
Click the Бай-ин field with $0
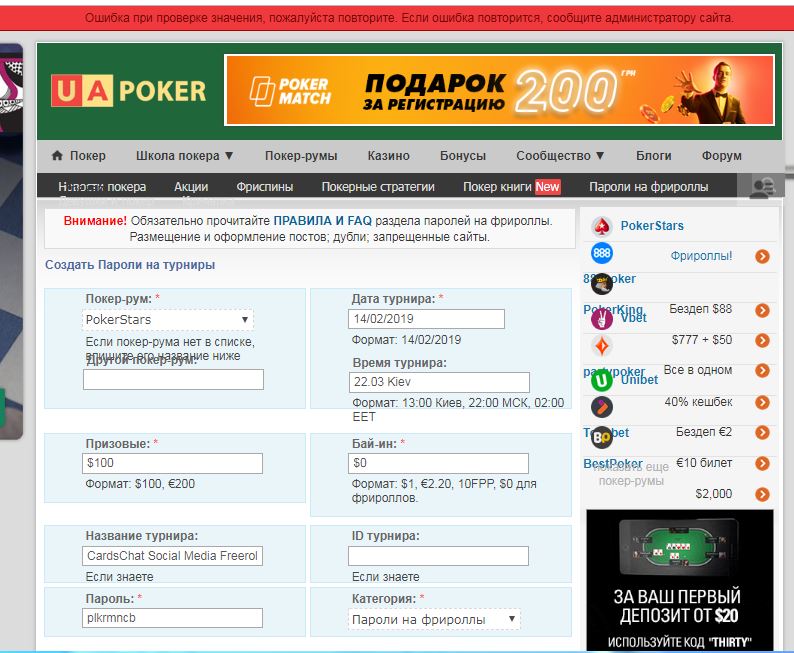[439, 463]
